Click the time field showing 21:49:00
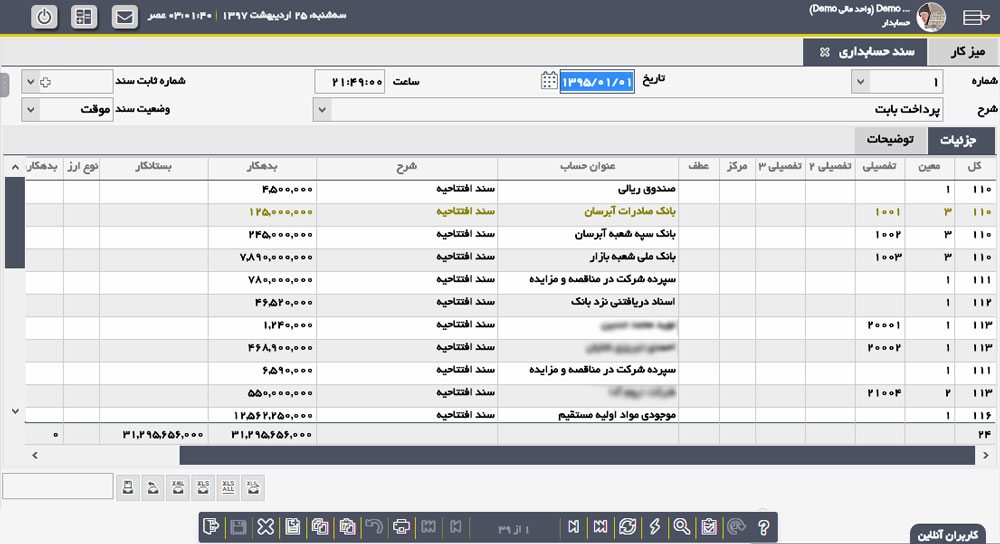The image size is (1000, 544). 349,82
